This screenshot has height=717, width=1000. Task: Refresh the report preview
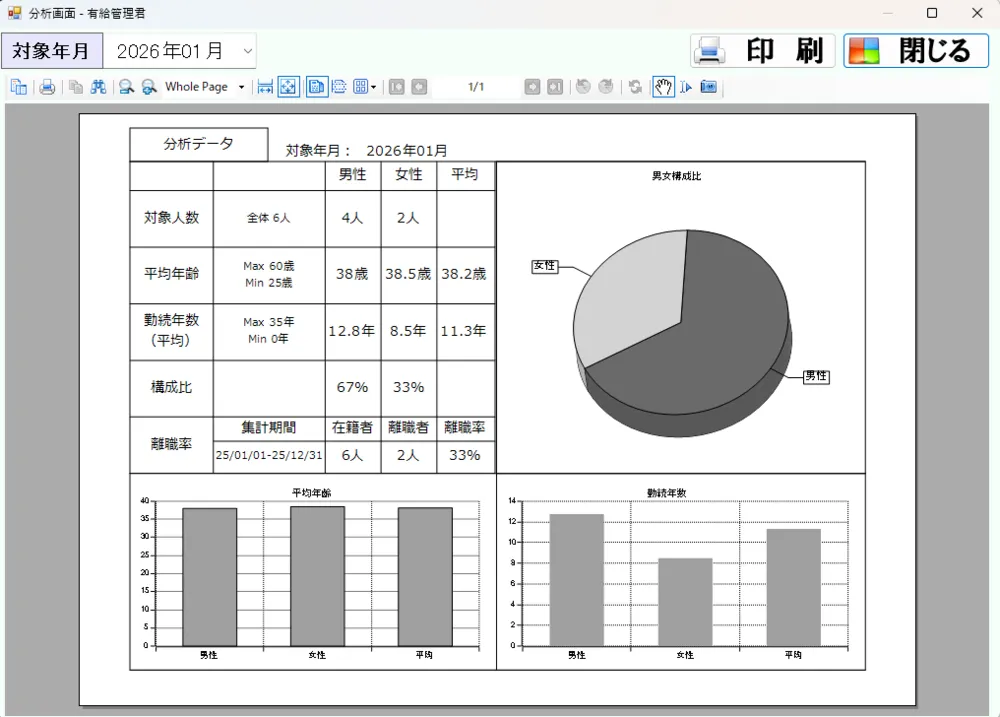click(x=634, y=87)
